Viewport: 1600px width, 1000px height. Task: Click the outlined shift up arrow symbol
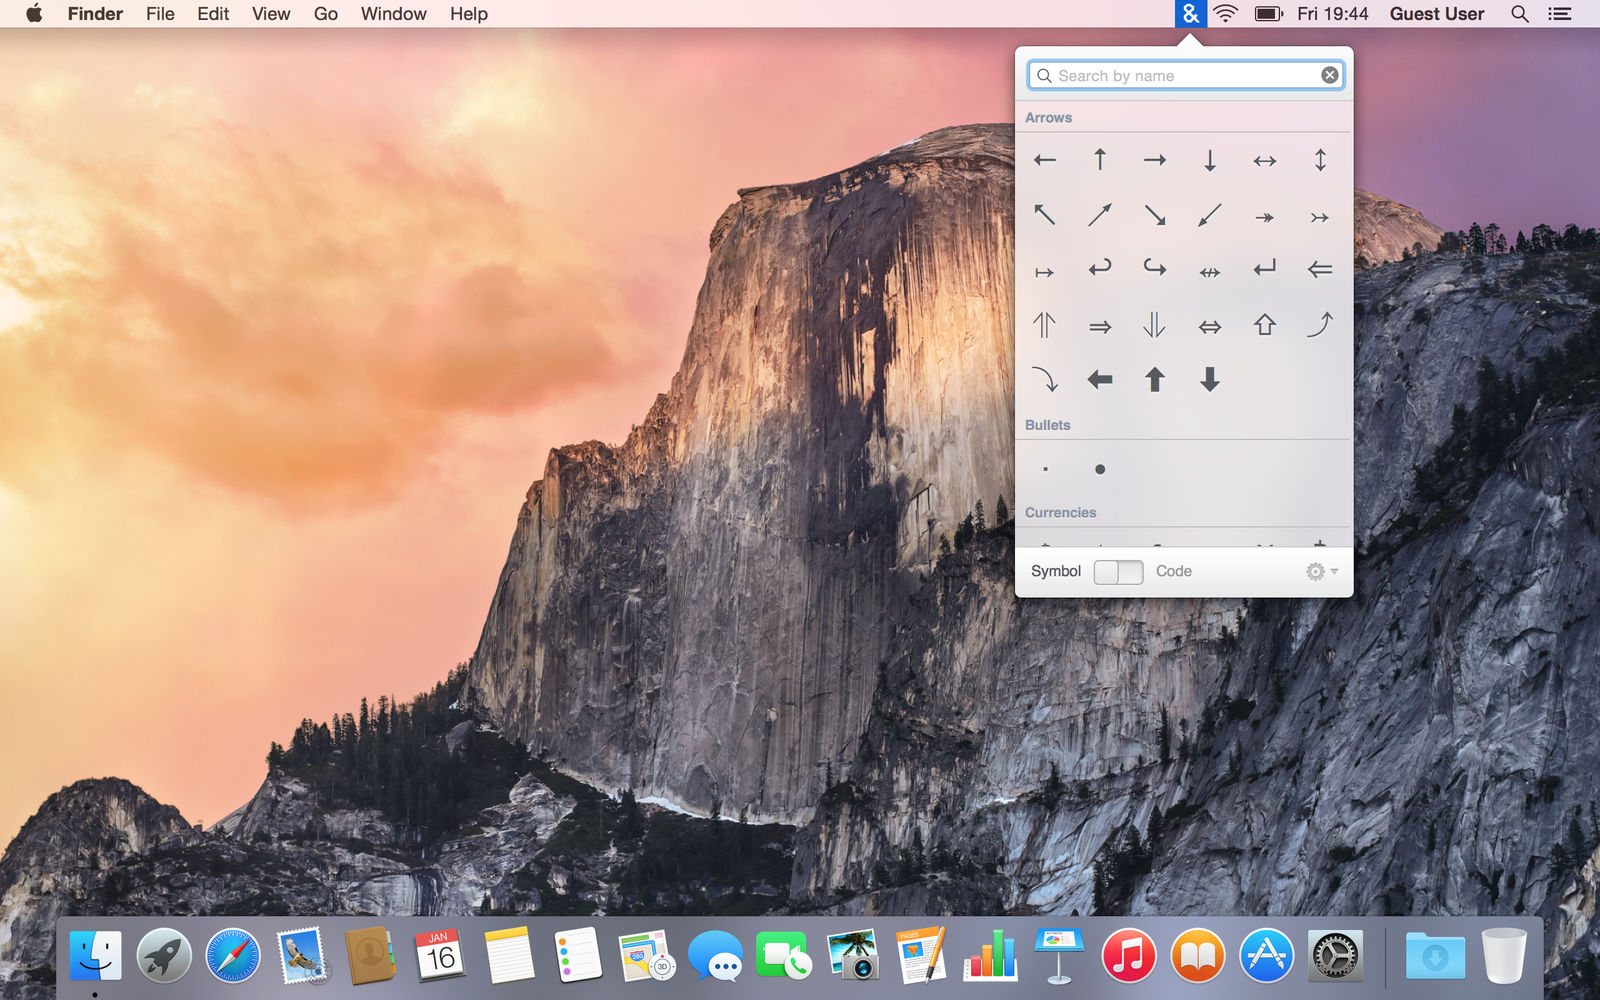tap(1265, 325)
